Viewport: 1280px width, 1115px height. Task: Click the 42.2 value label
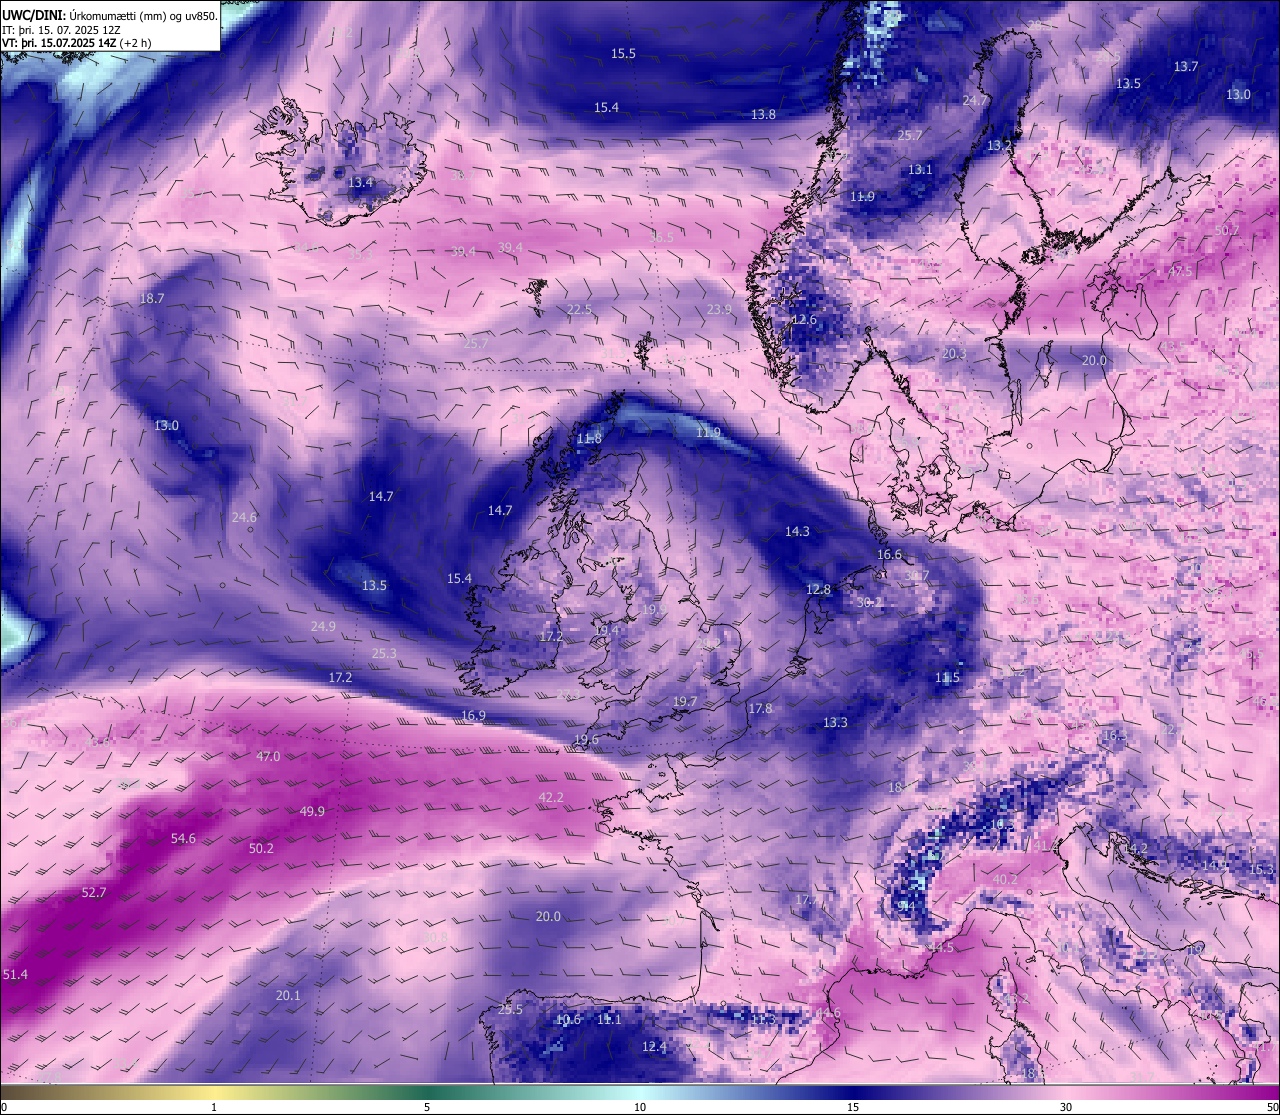point(551,798)
